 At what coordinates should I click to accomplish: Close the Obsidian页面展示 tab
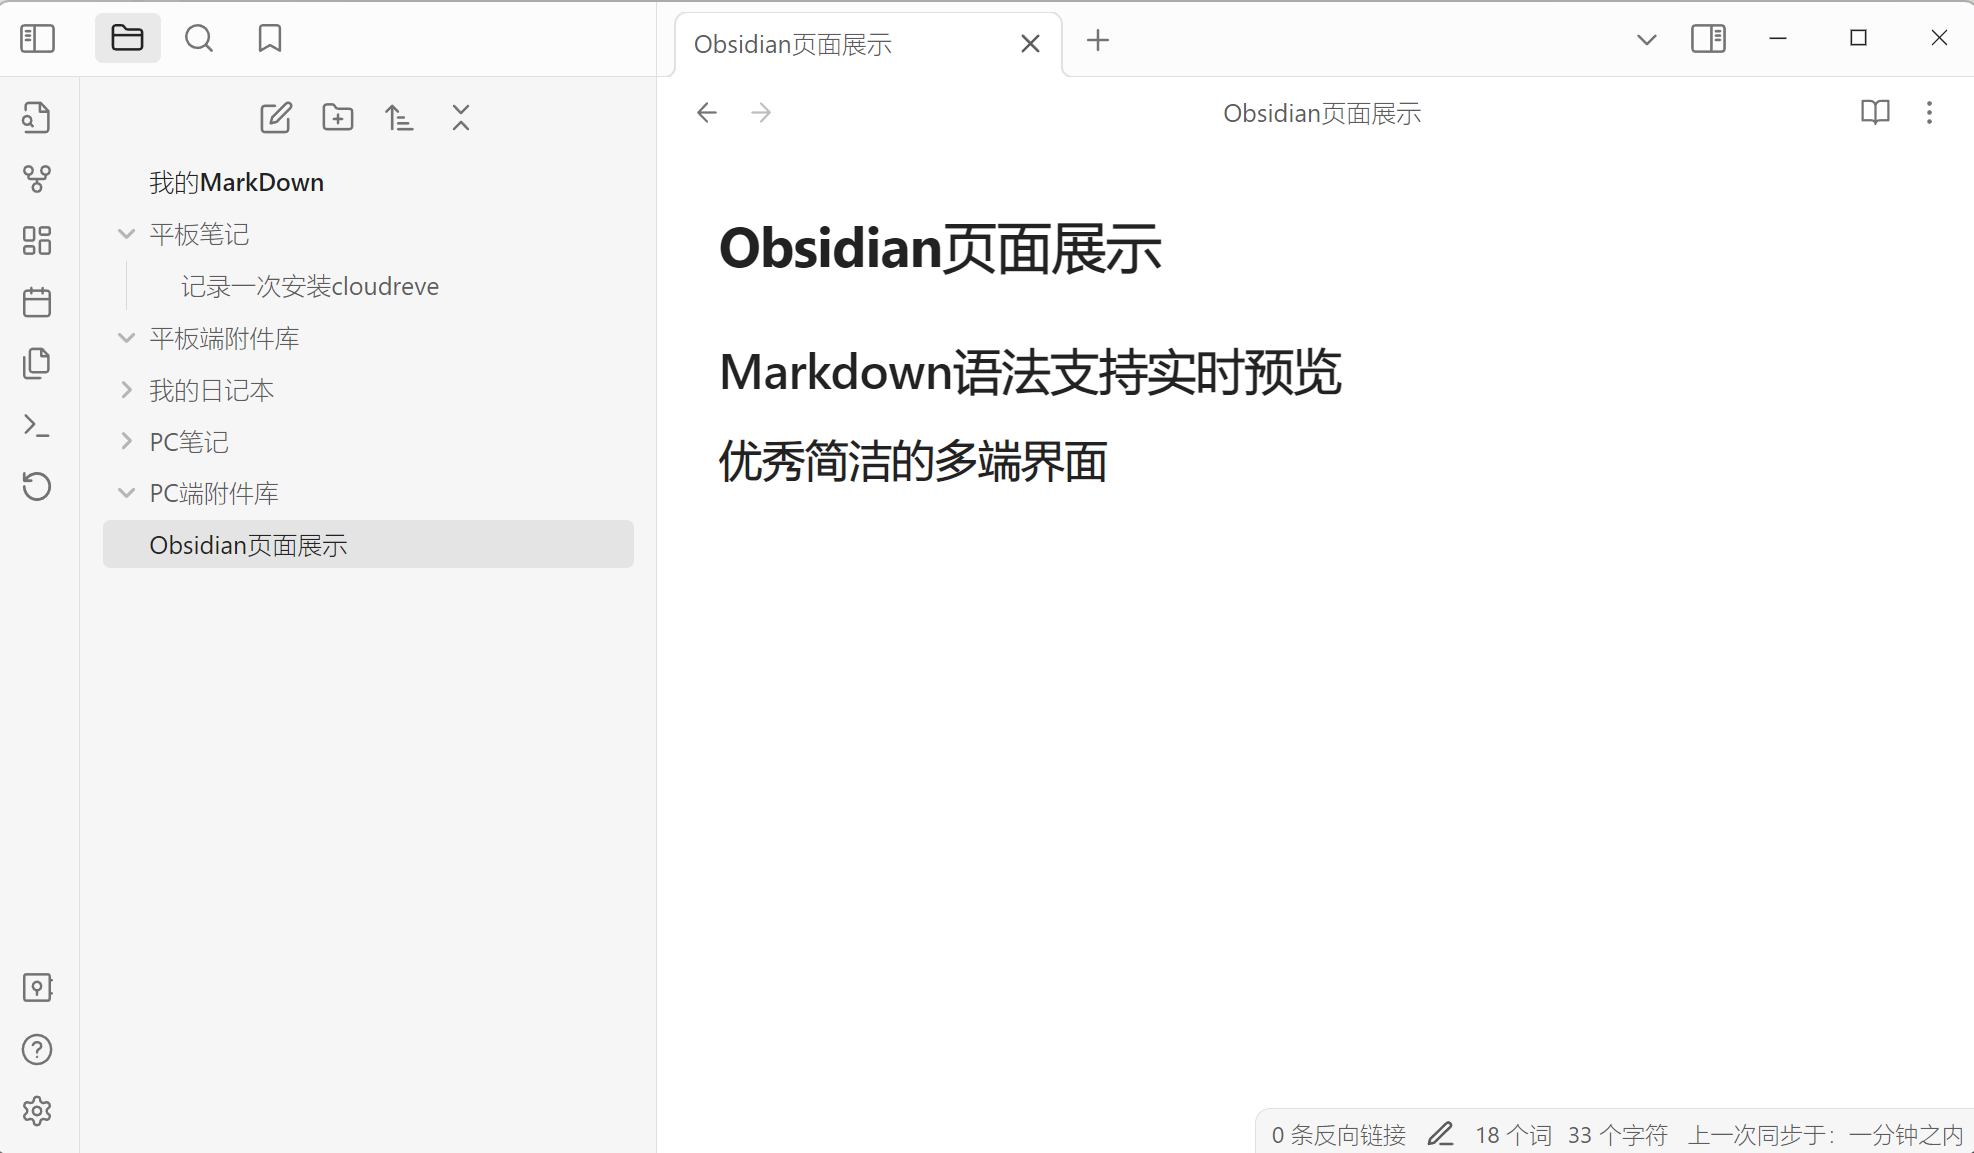click(1030, 44)
